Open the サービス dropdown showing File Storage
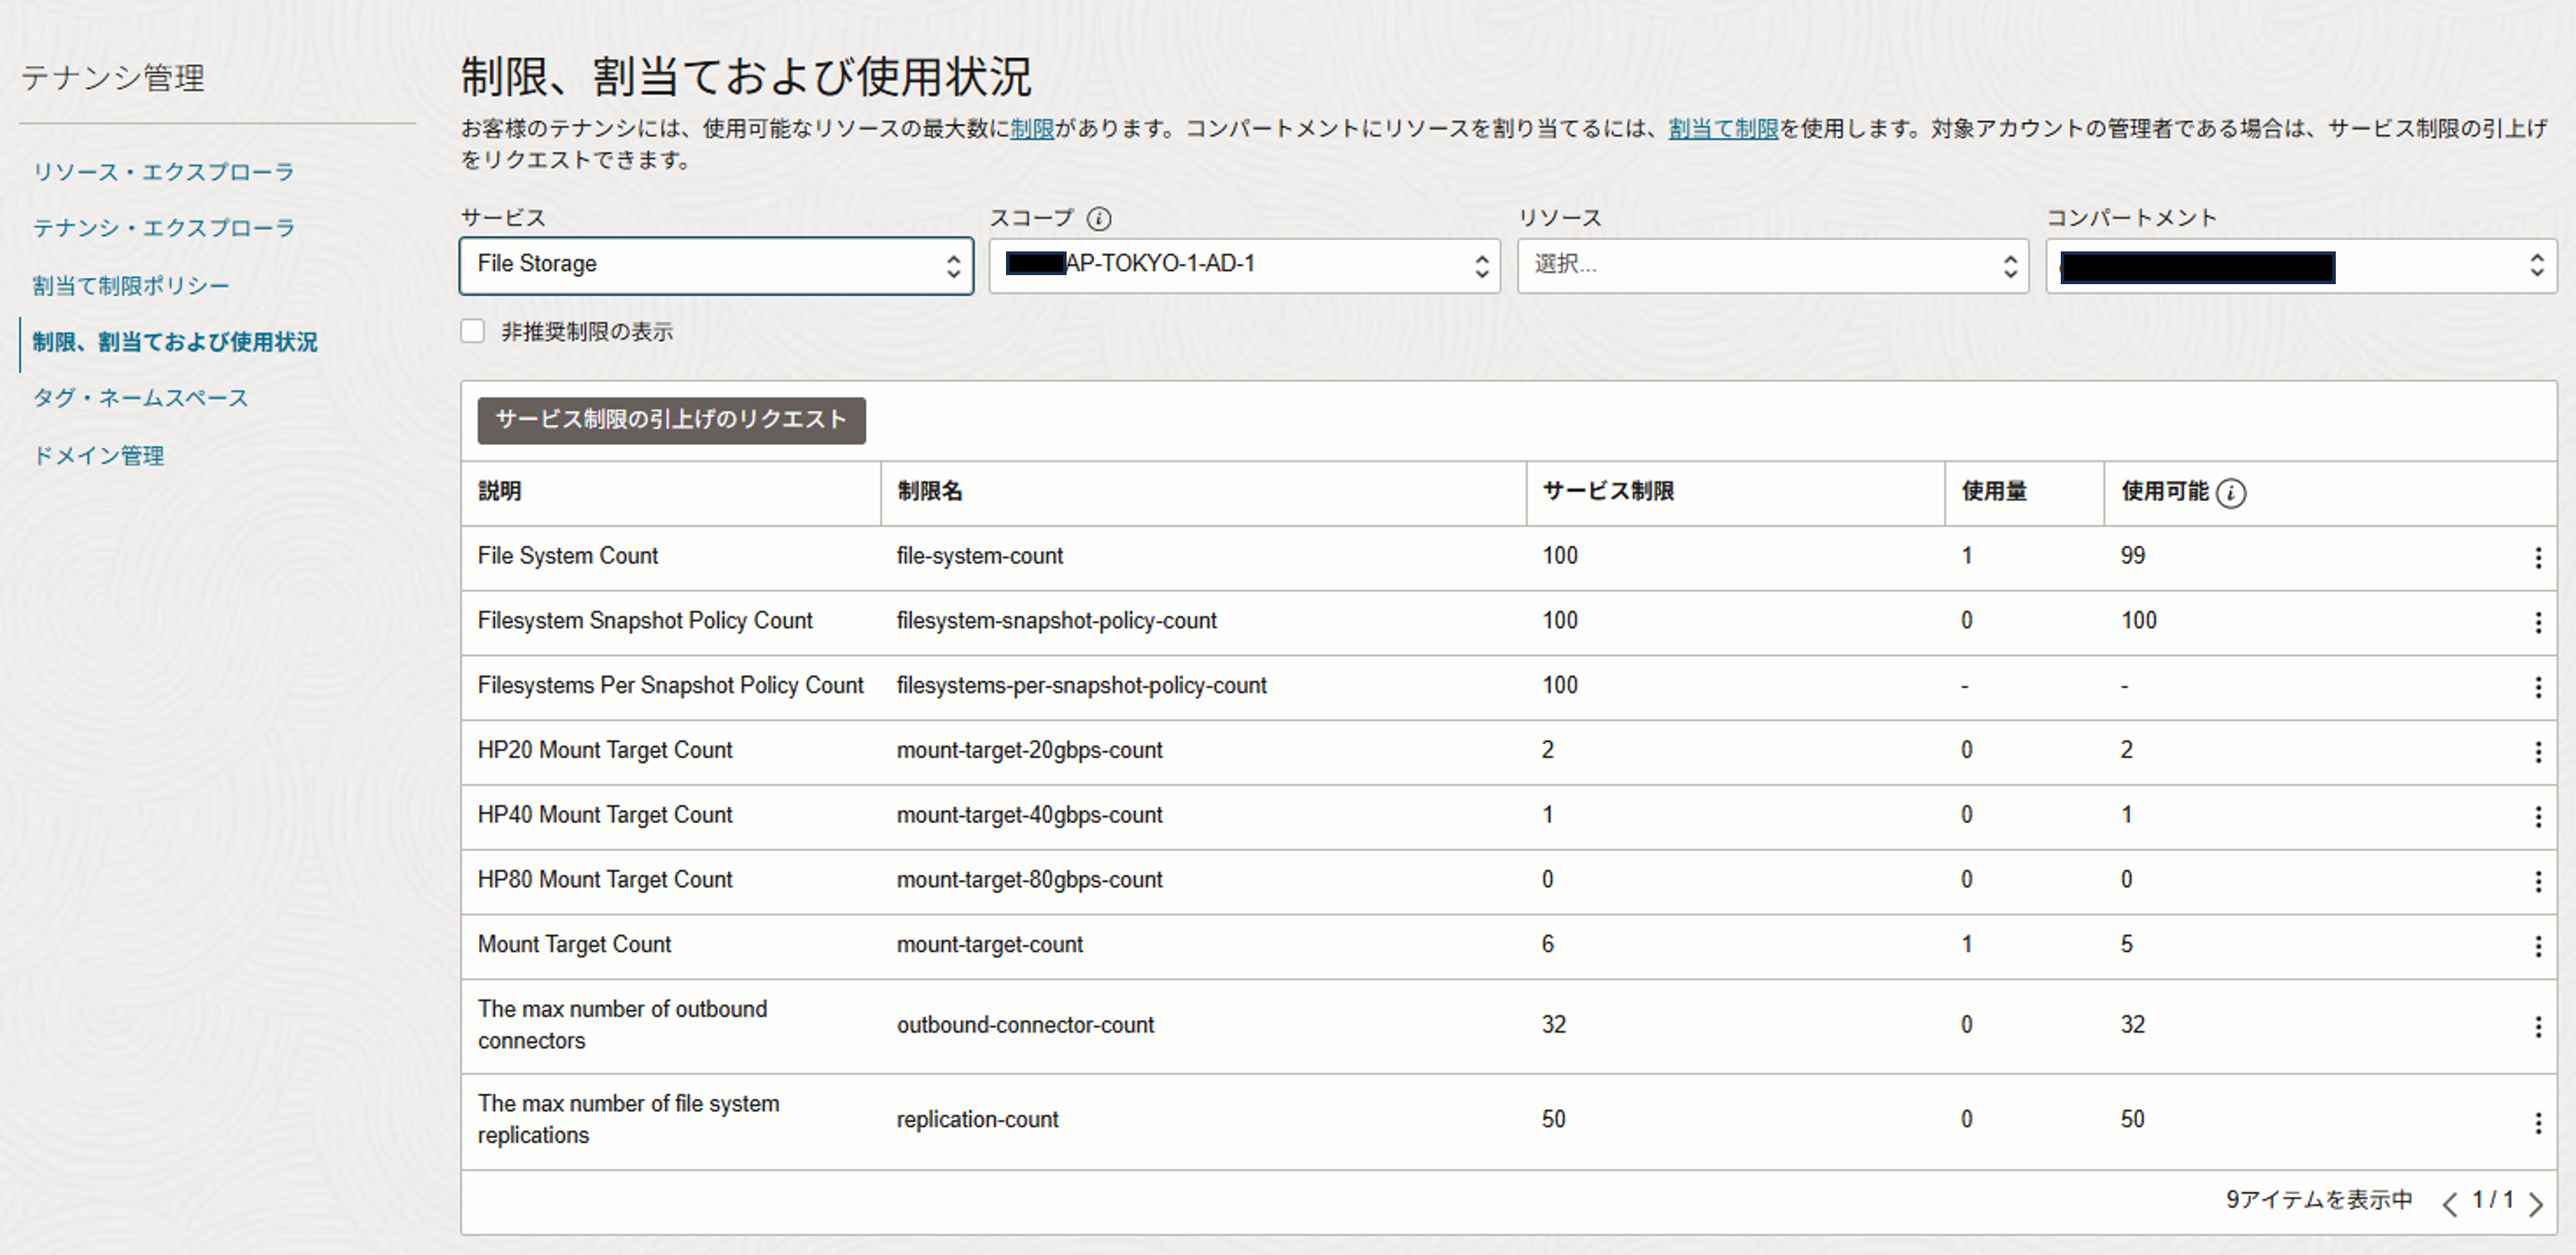Screen dimensions: 2576x1255 point(716,265)
